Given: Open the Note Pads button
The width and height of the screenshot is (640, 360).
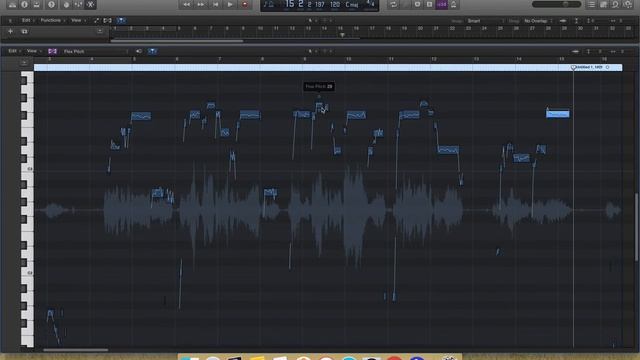Looking at the screenshot, I should [604, 4].
